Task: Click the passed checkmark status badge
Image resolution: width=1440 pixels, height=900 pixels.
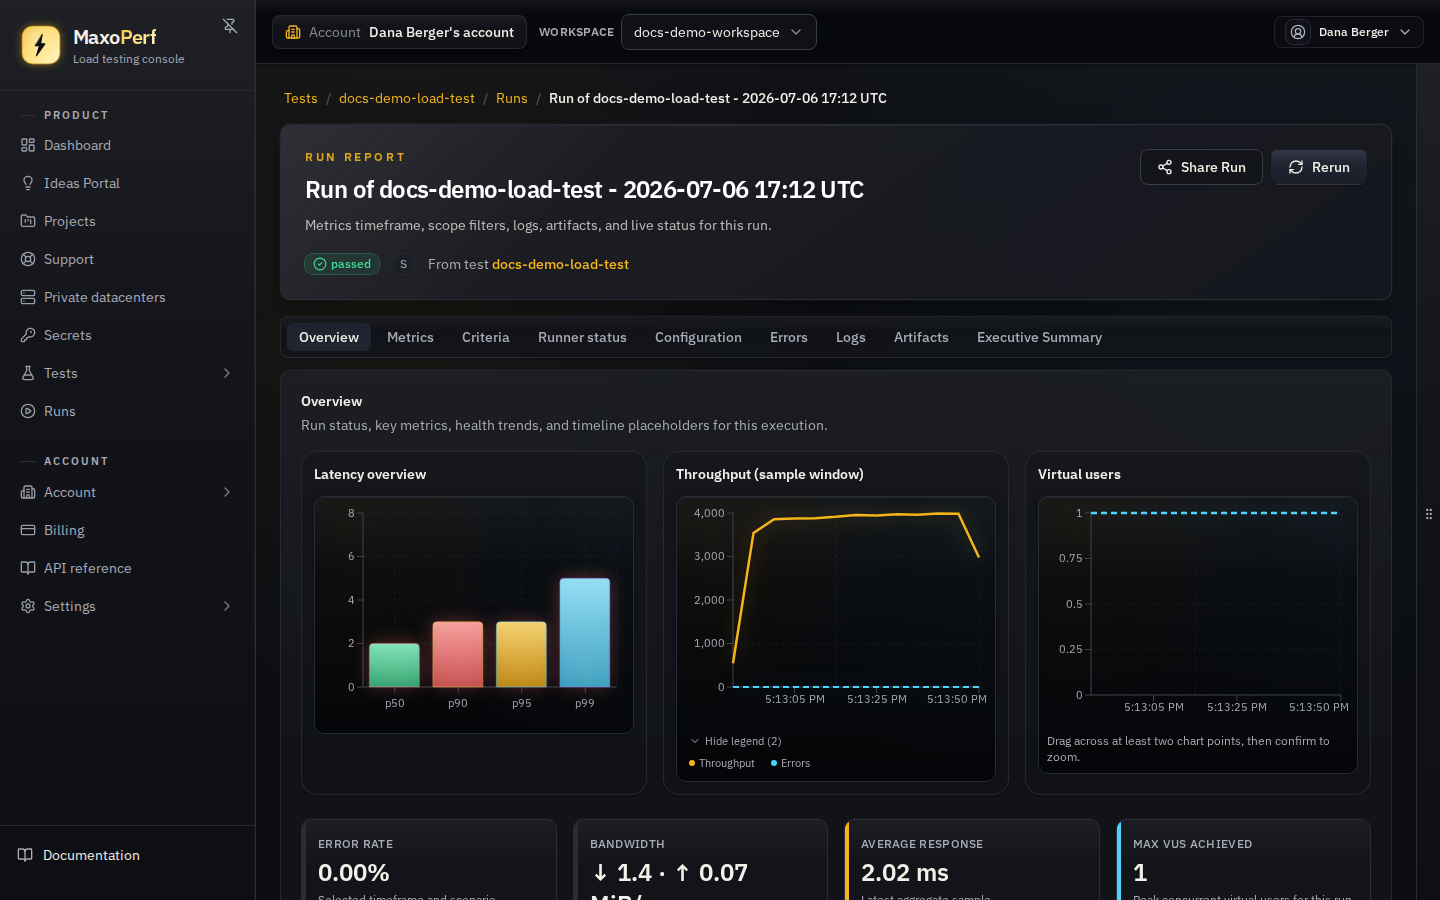Action: click(342, 264)
